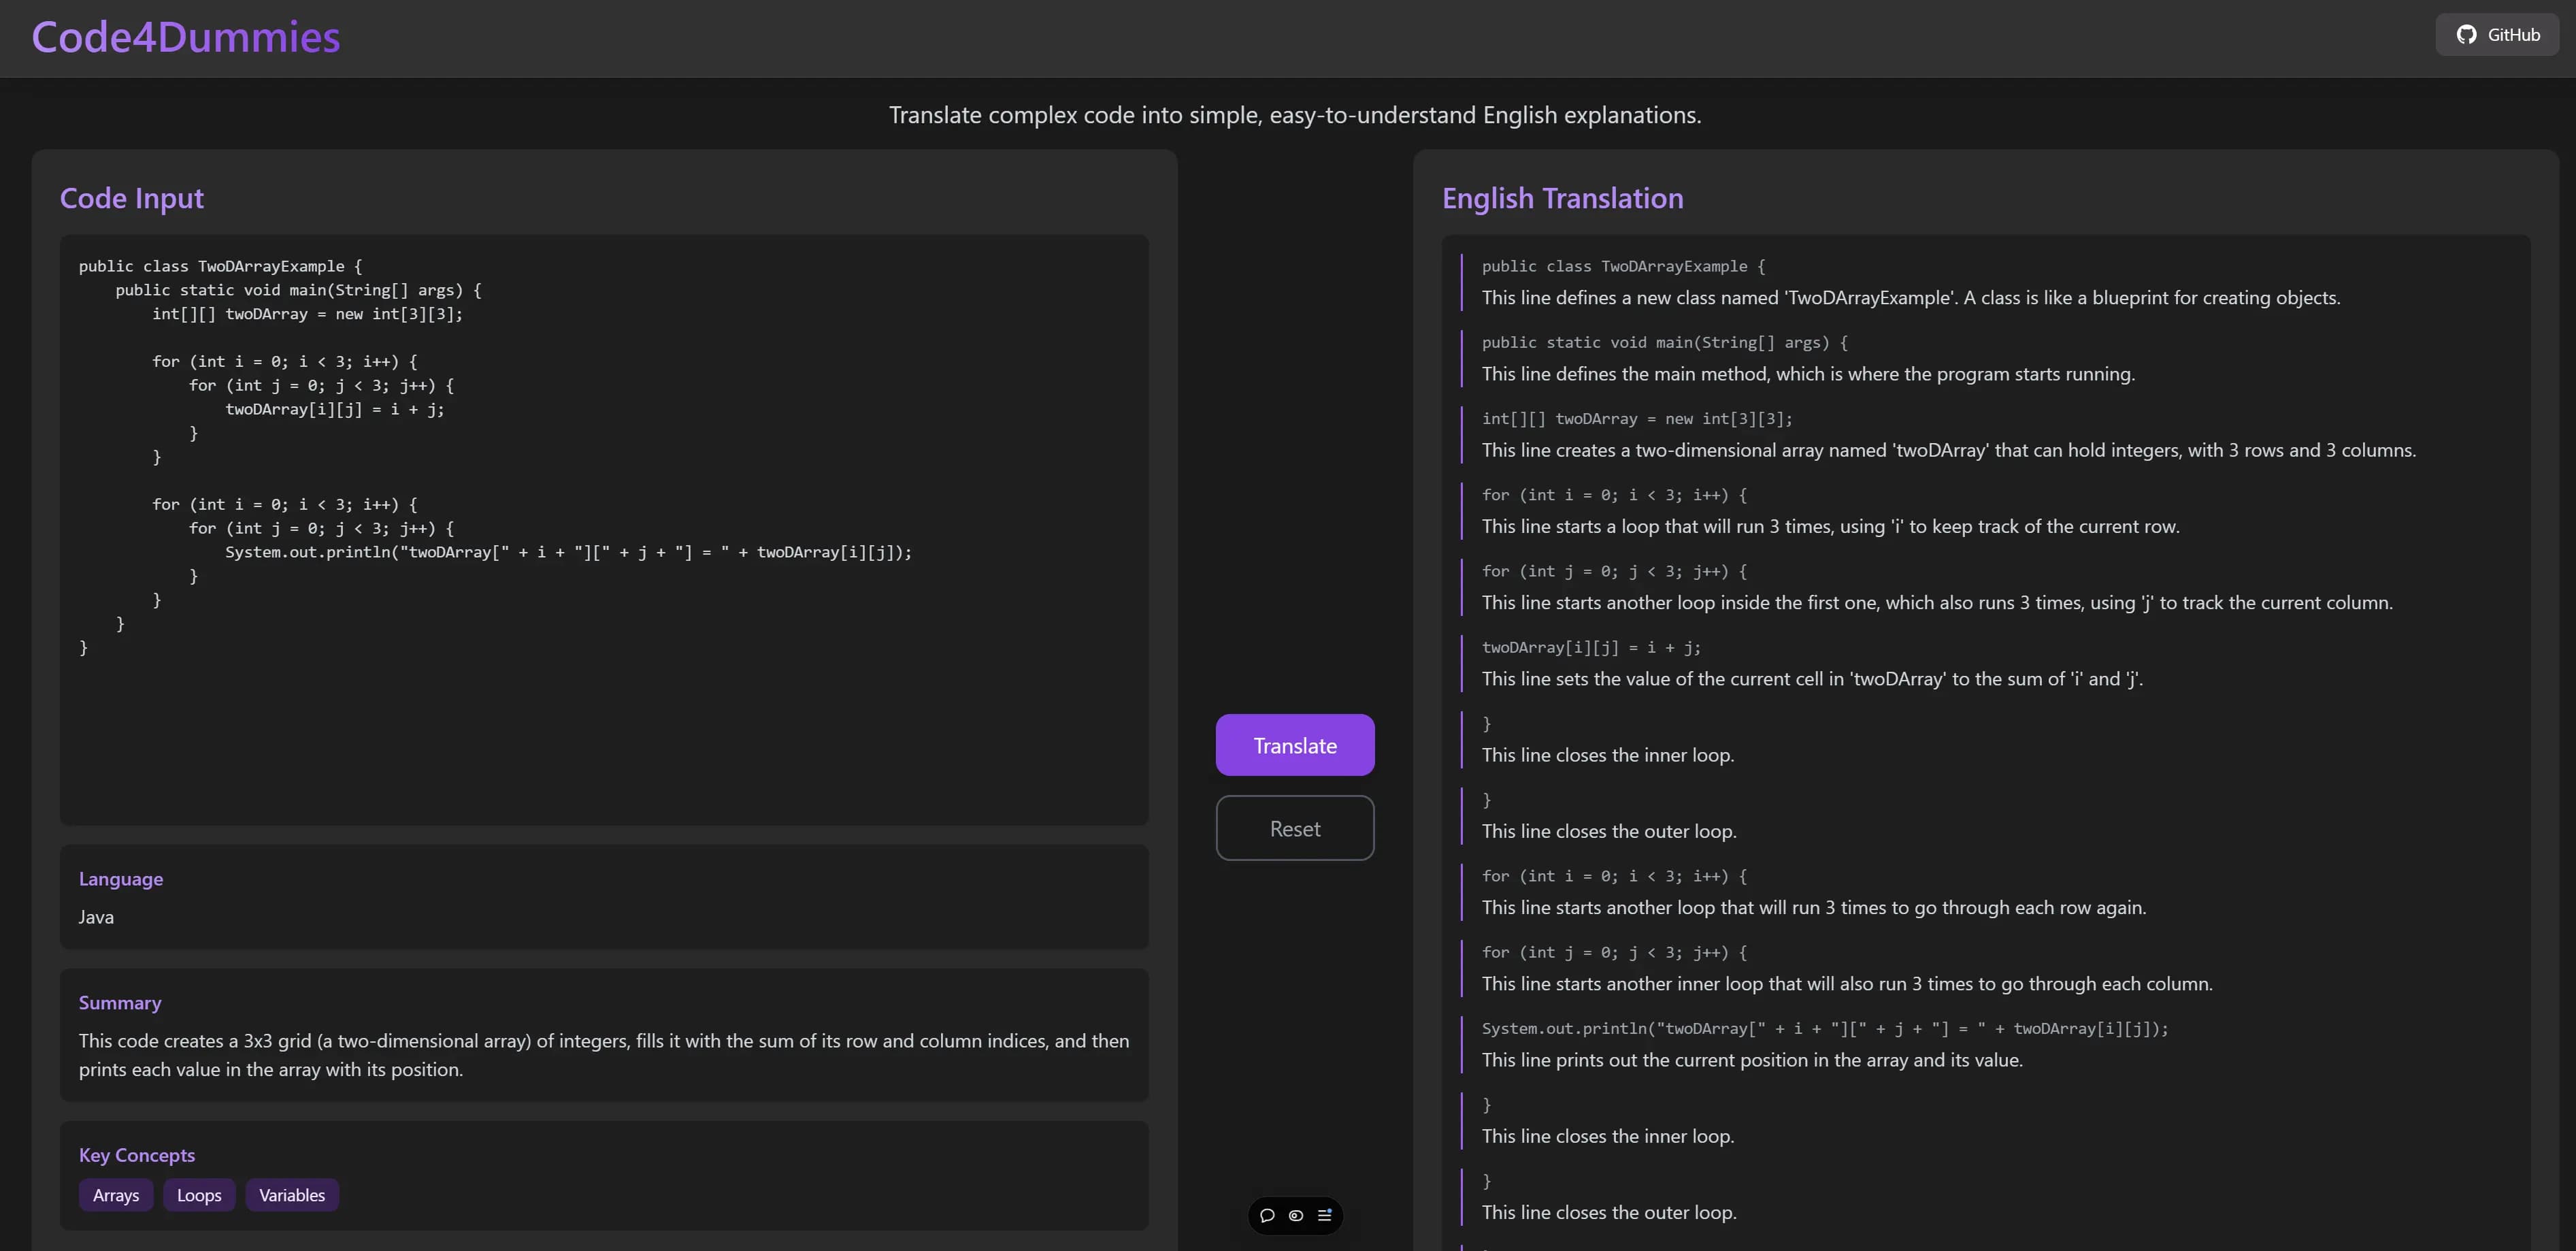This screenshot has width=2576, height=1251.
Task: Click translated line 'public static void main(String[] args) {'
Action: tap(1665, 343)
